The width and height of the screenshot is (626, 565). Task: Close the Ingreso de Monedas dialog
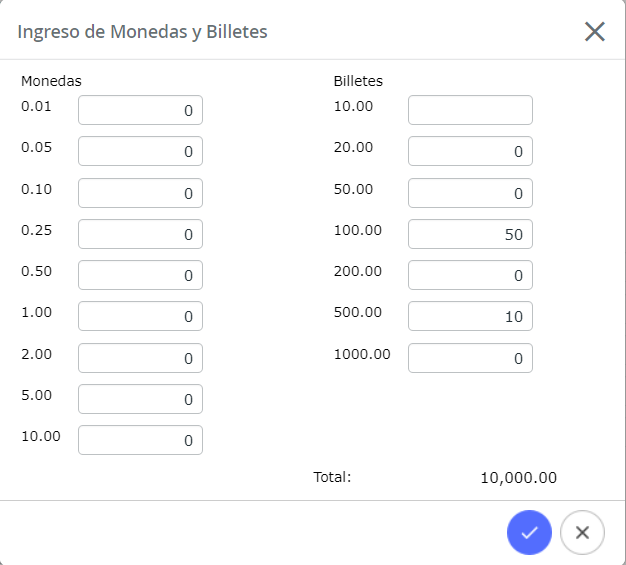click(x=595, y=32)
